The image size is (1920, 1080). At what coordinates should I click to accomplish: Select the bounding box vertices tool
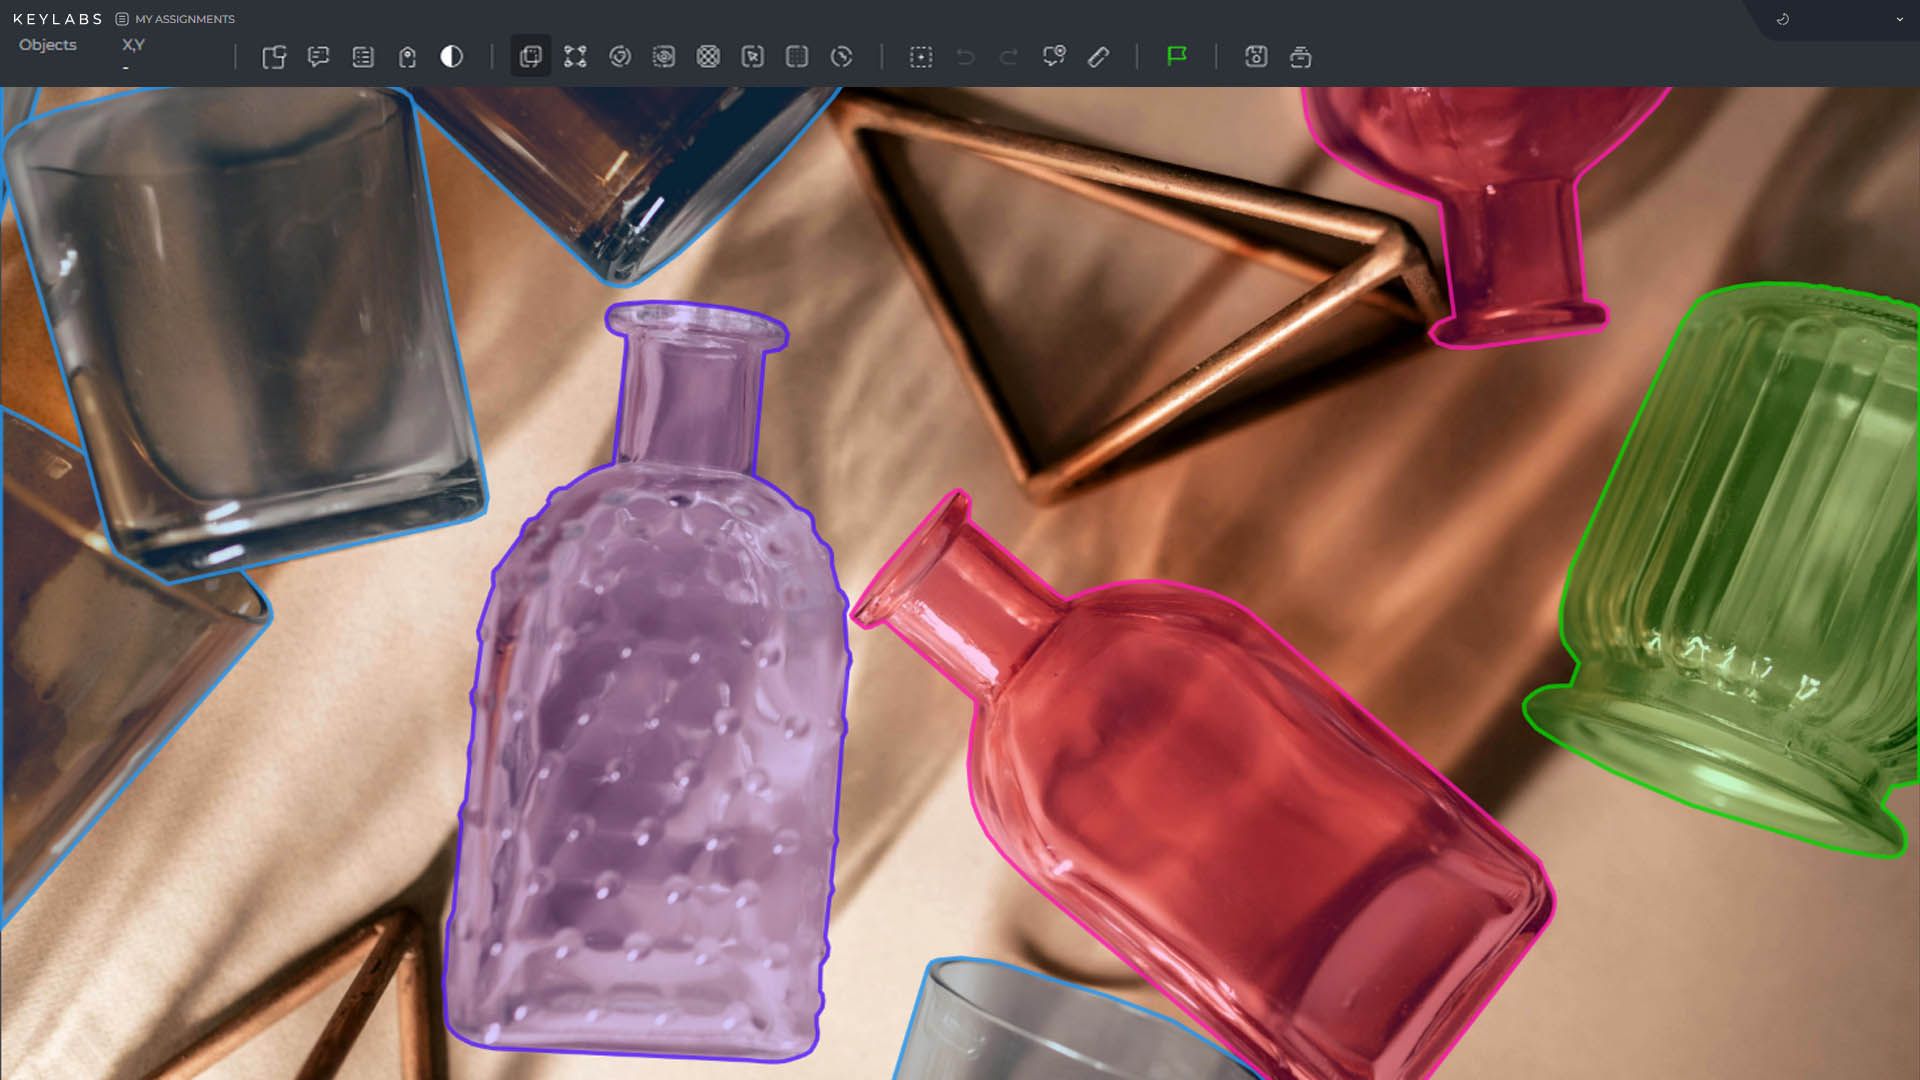click(575, 57)
